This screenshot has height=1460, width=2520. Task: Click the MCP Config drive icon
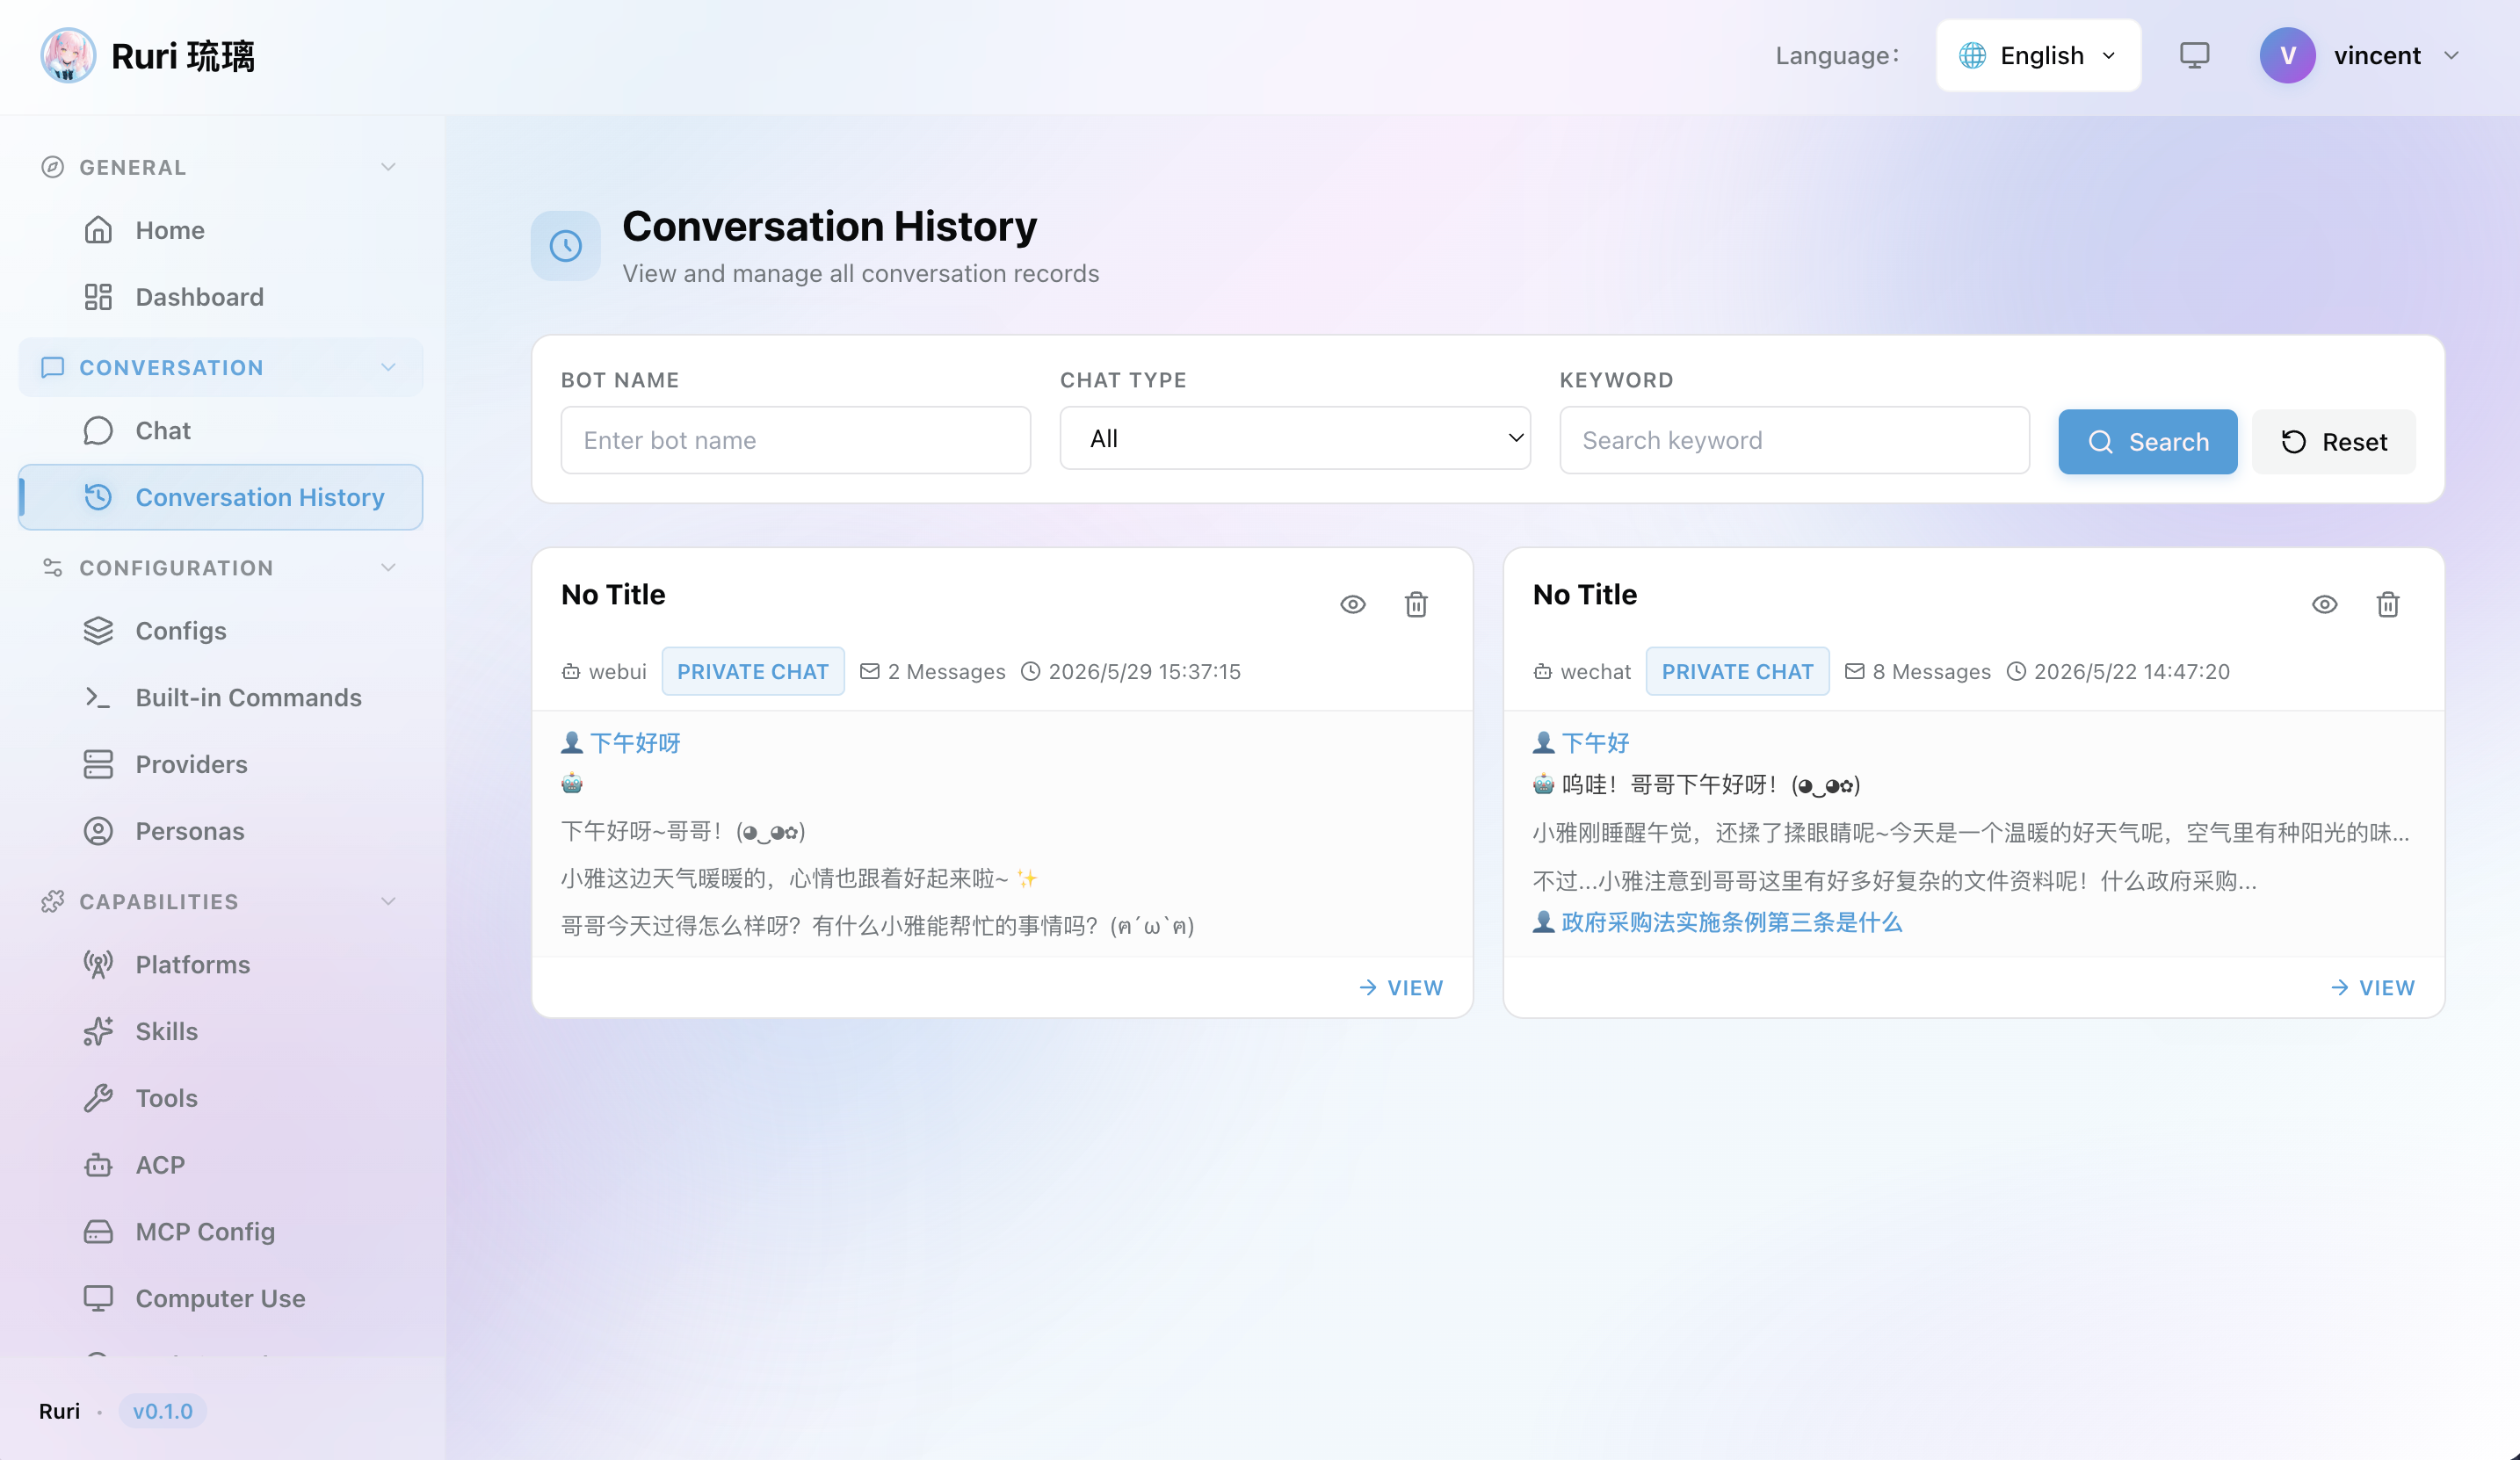98,1232
